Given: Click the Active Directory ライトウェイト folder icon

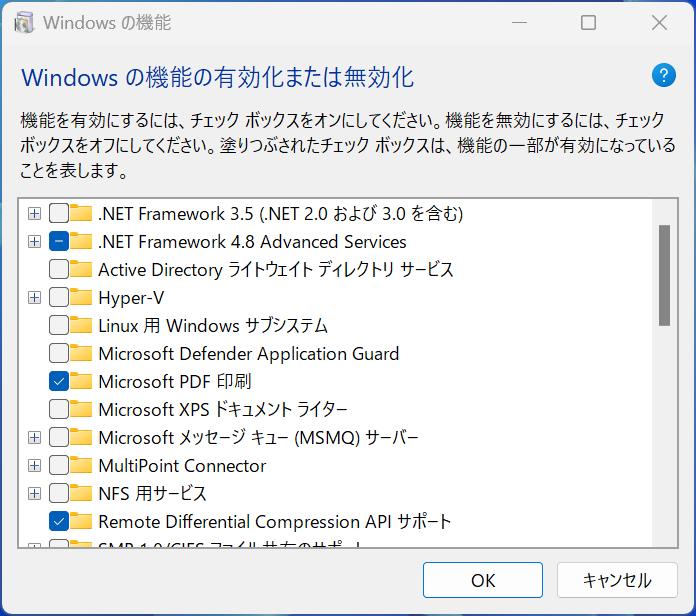Looking at the screenshot, I should tap(82, 270).
